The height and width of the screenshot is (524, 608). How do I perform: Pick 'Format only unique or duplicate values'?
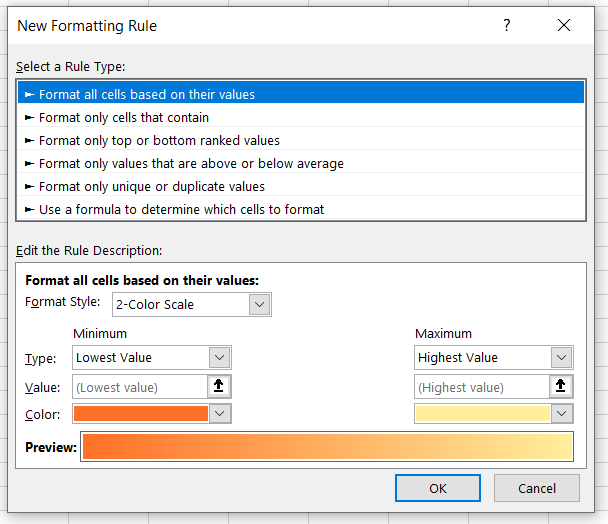click(x=152, y=187)
